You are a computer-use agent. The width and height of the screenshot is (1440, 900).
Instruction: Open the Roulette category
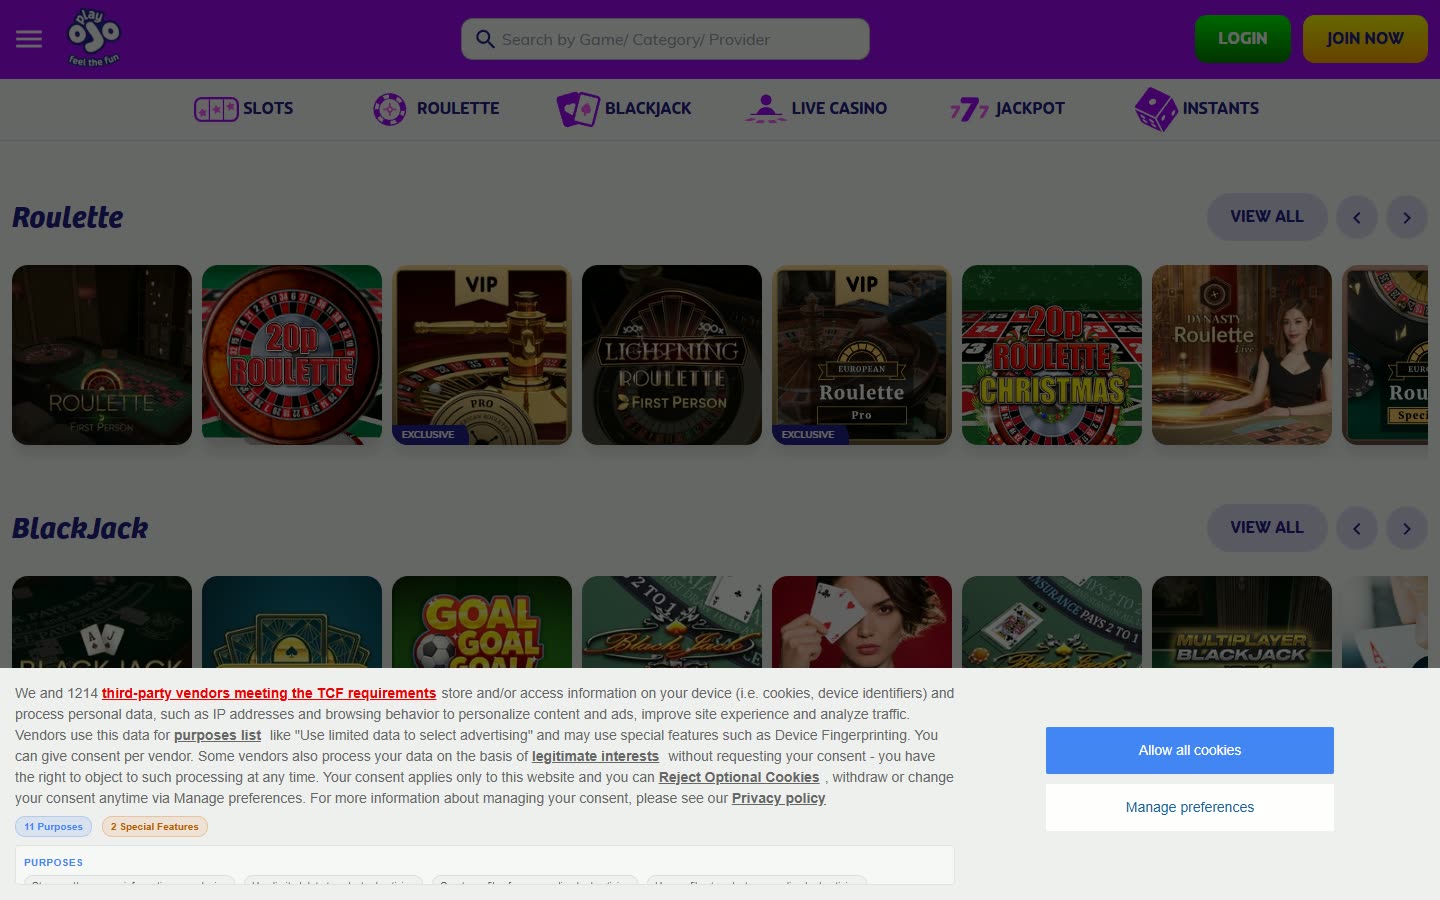[x=436, y=108]
